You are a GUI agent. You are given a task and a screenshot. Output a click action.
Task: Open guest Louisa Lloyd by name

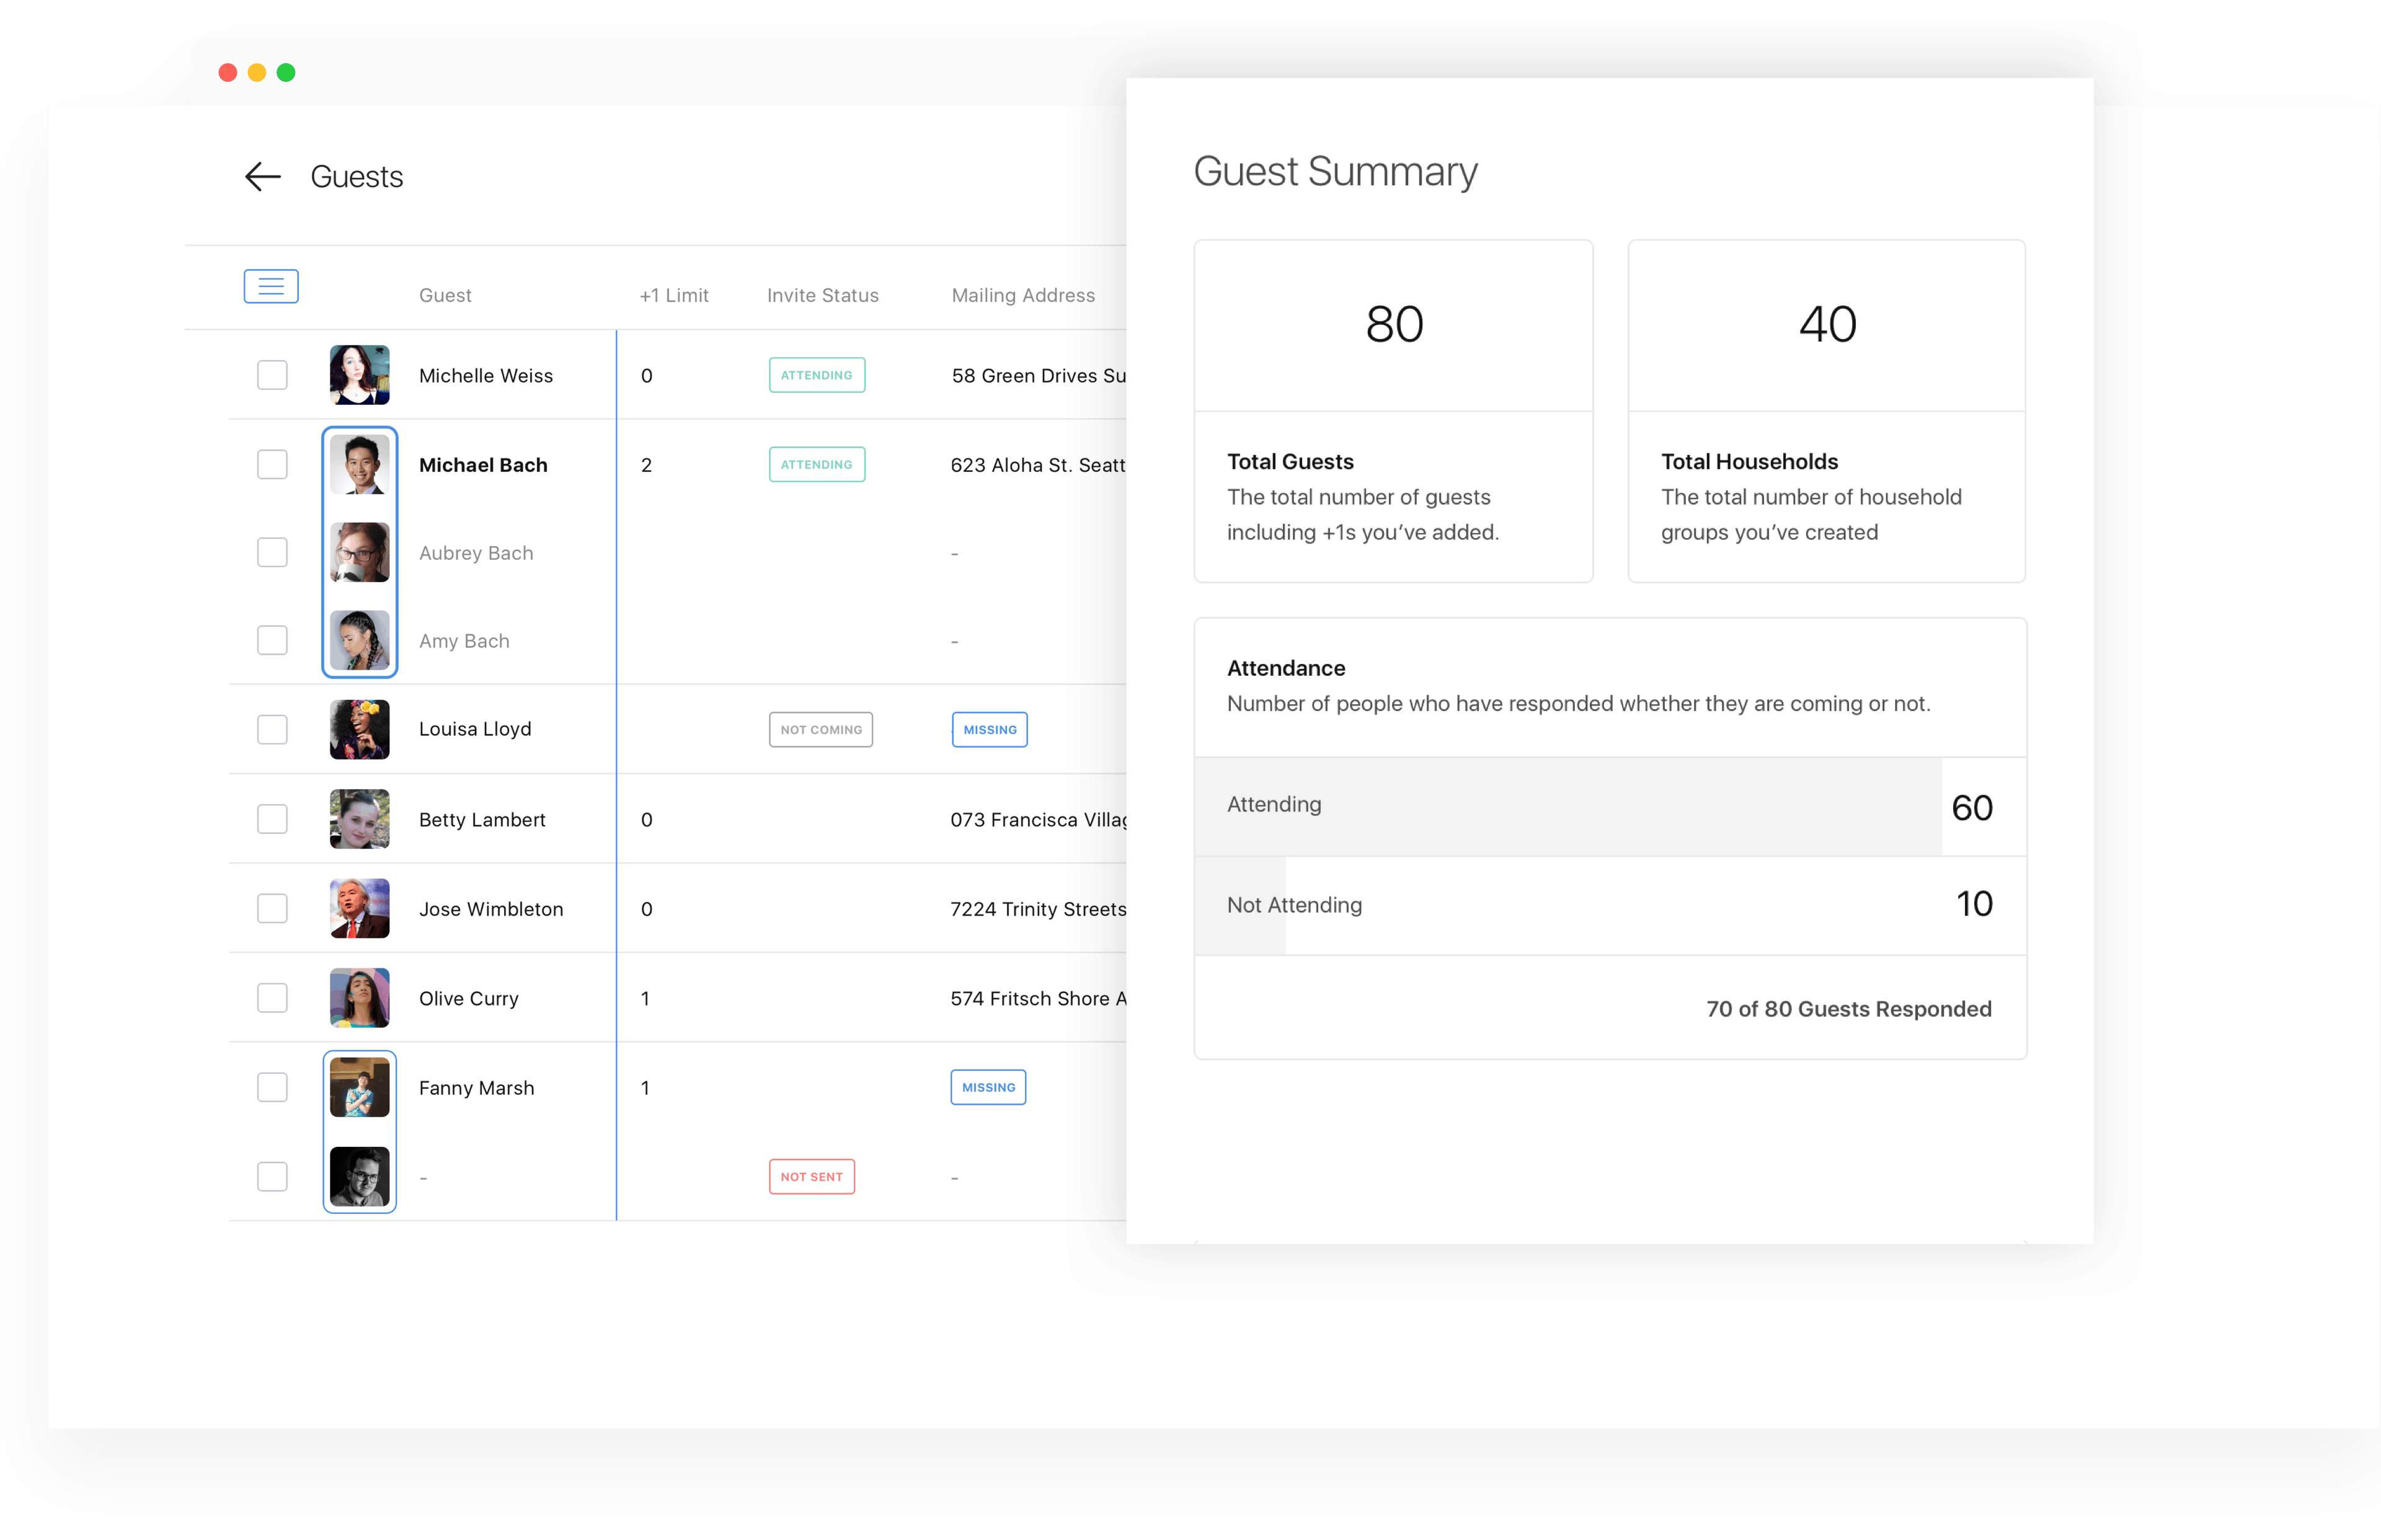pyautogui.click(x=475, y=729)
